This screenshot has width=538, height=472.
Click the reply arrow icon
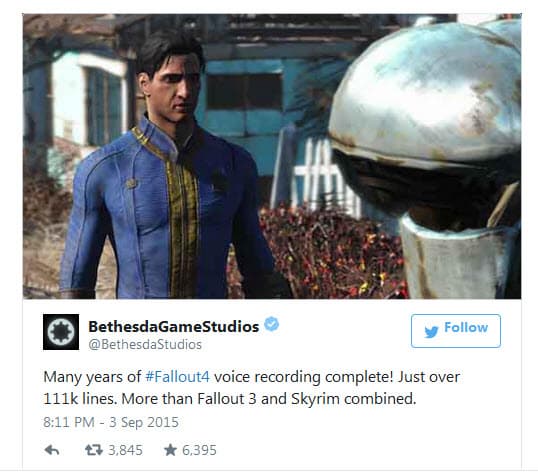click(x=52, y=450)
